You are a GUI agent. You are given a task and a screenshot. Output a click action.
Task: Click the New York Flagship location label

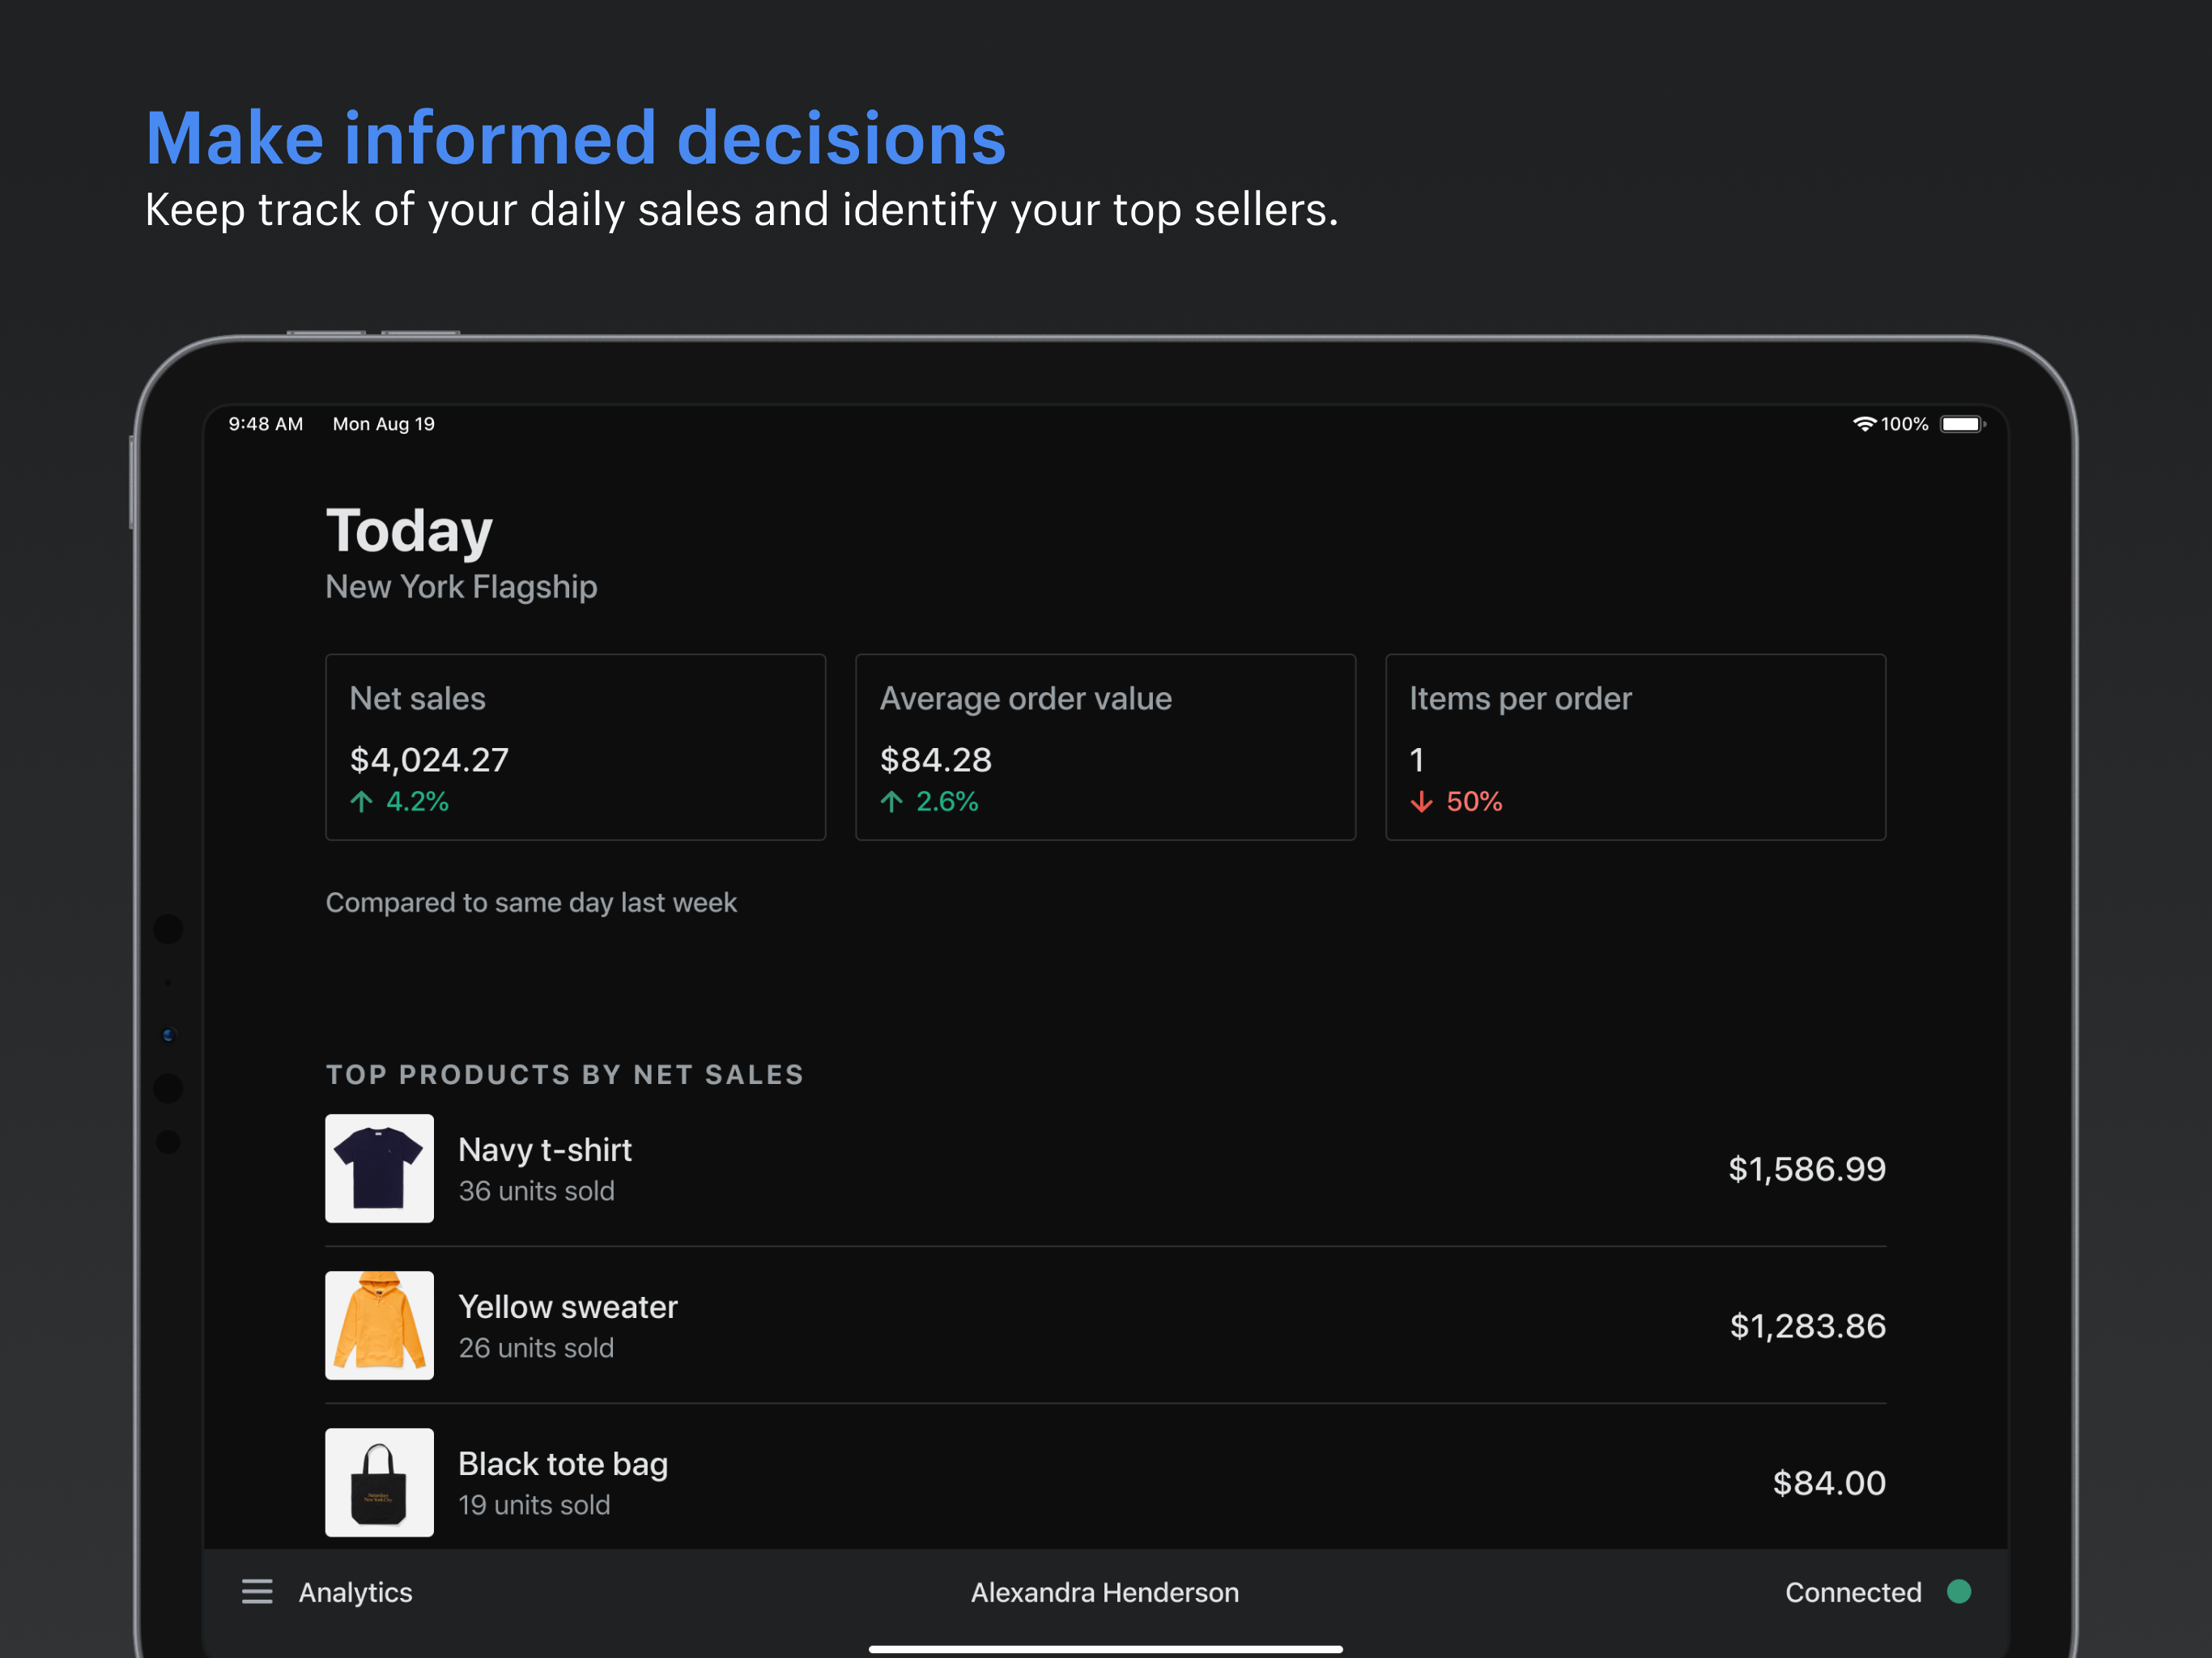[461, 587]
